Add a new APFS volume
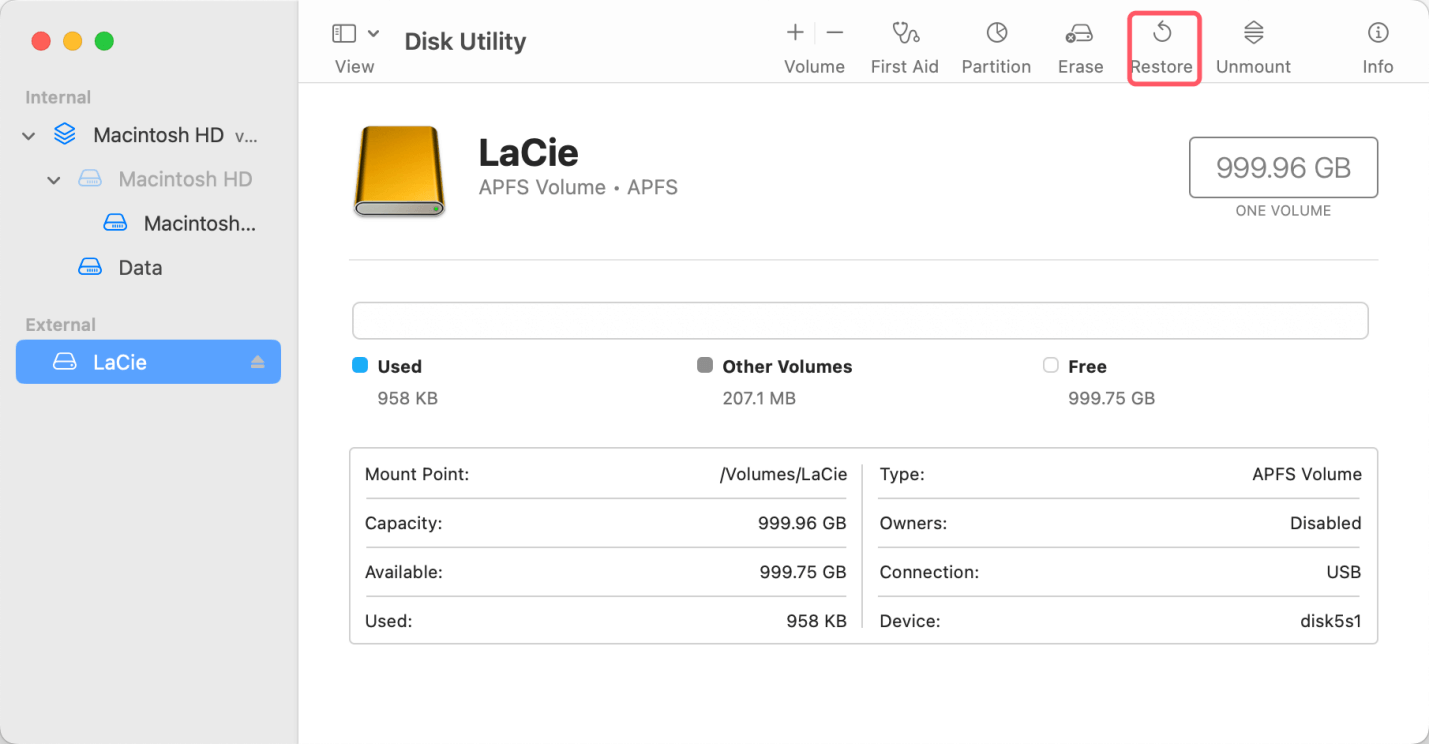The image size is (1429, 744). pyautogui.click(x=794, y=41)
